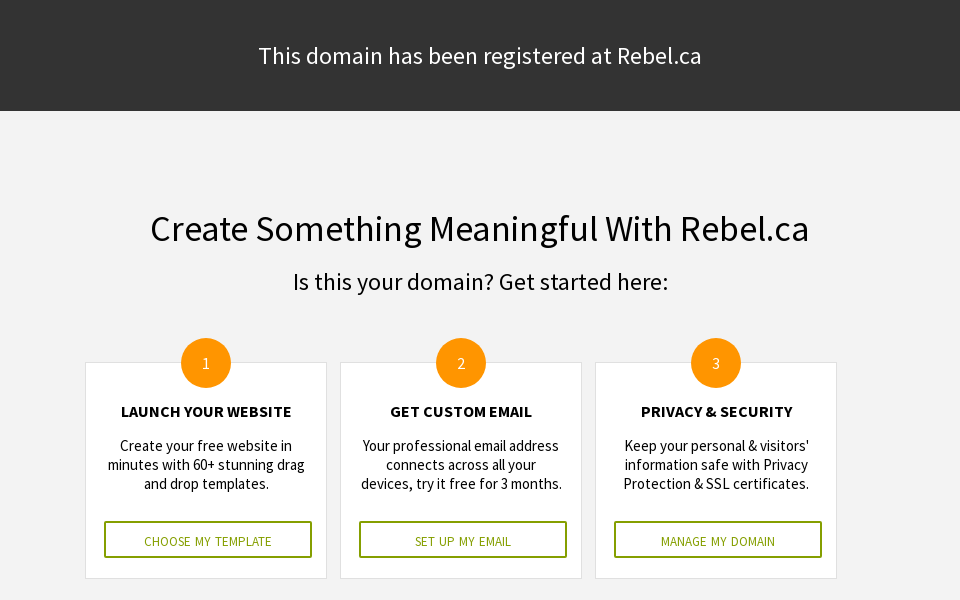Click the professional email address description text
This screenshot has width=960, height=600.
[x=461, y=465]
